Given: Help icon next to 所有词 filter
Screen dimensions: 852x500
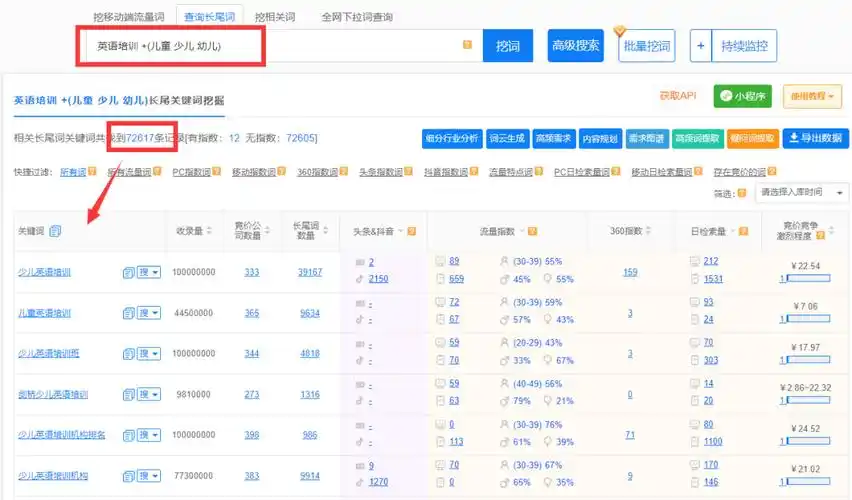Looking at the screenshot, I should point(92,171).
